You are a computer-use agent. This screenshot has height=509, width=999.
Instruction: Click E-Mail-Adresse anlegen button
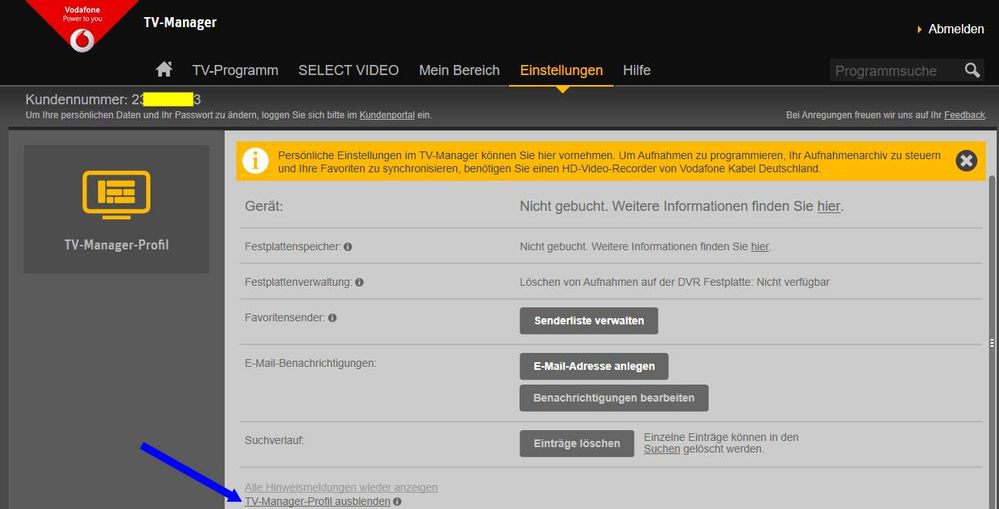[x=594, y=366]
